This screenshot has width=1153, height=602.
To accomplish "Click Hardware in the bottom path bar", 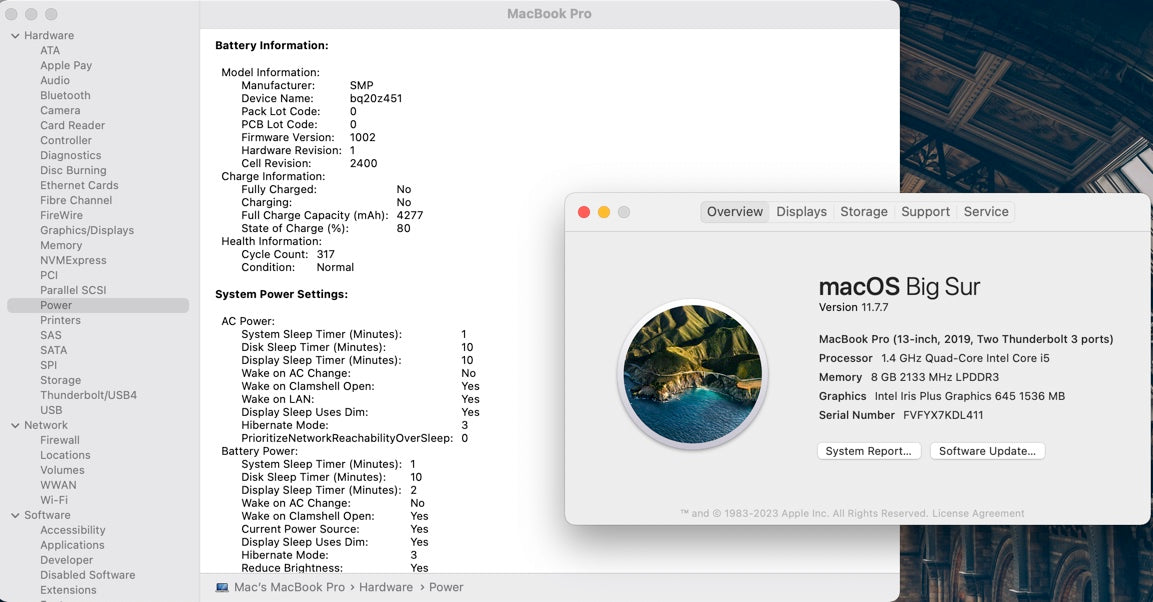I will click(385, 587).
